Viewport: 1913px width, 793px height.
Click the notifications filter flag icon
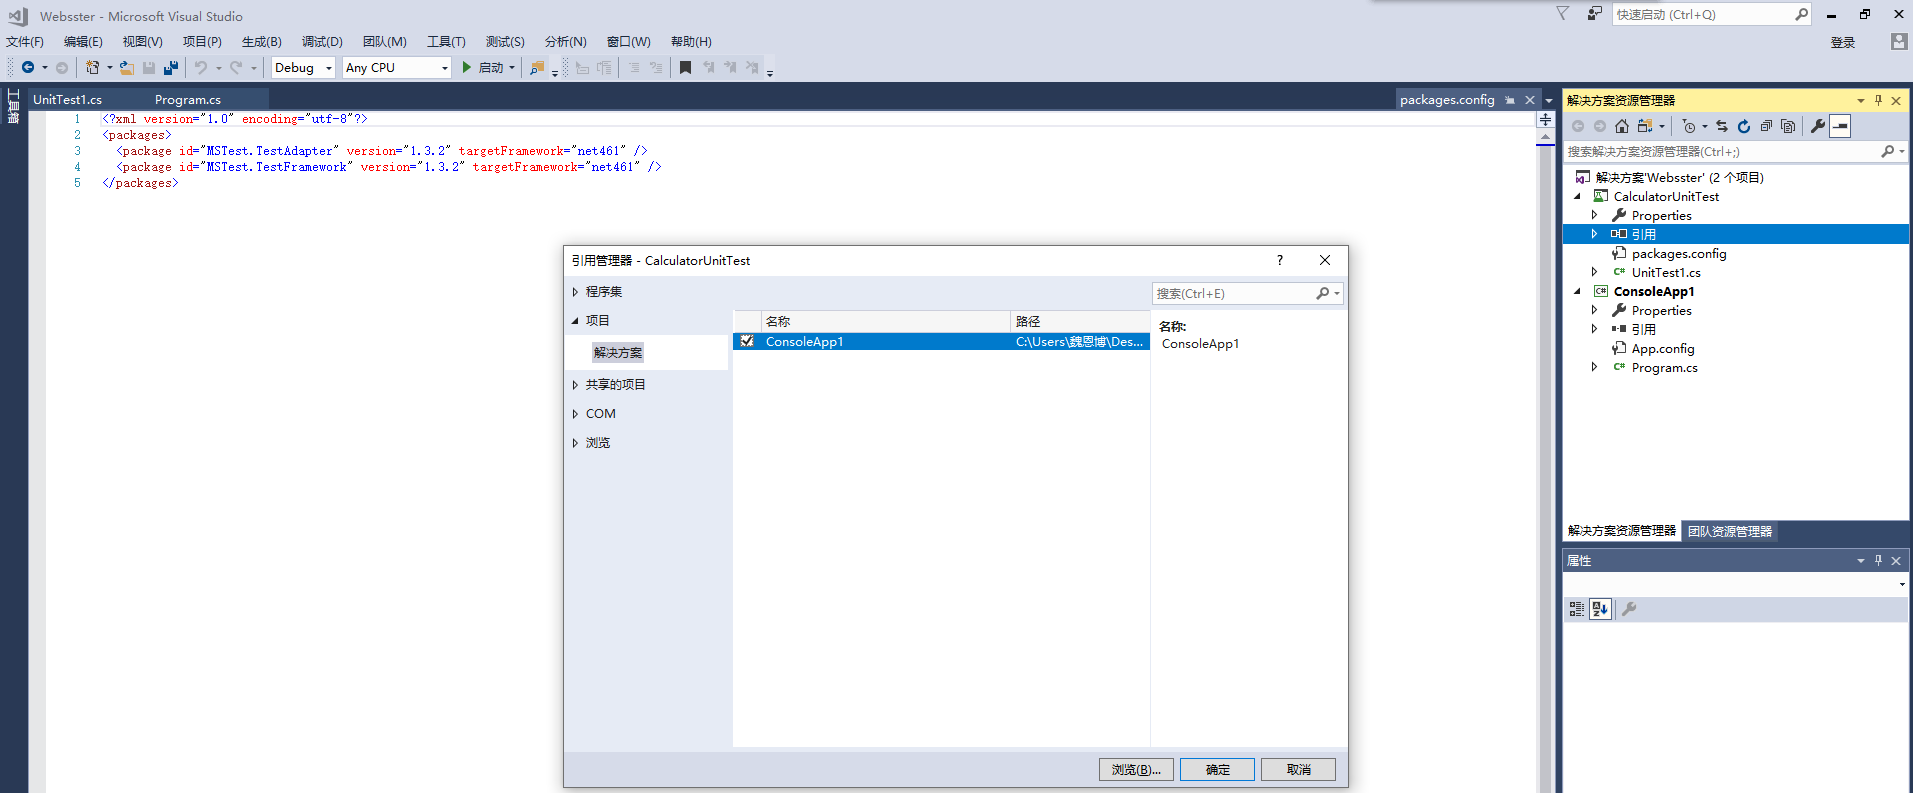coord(1562,14)
